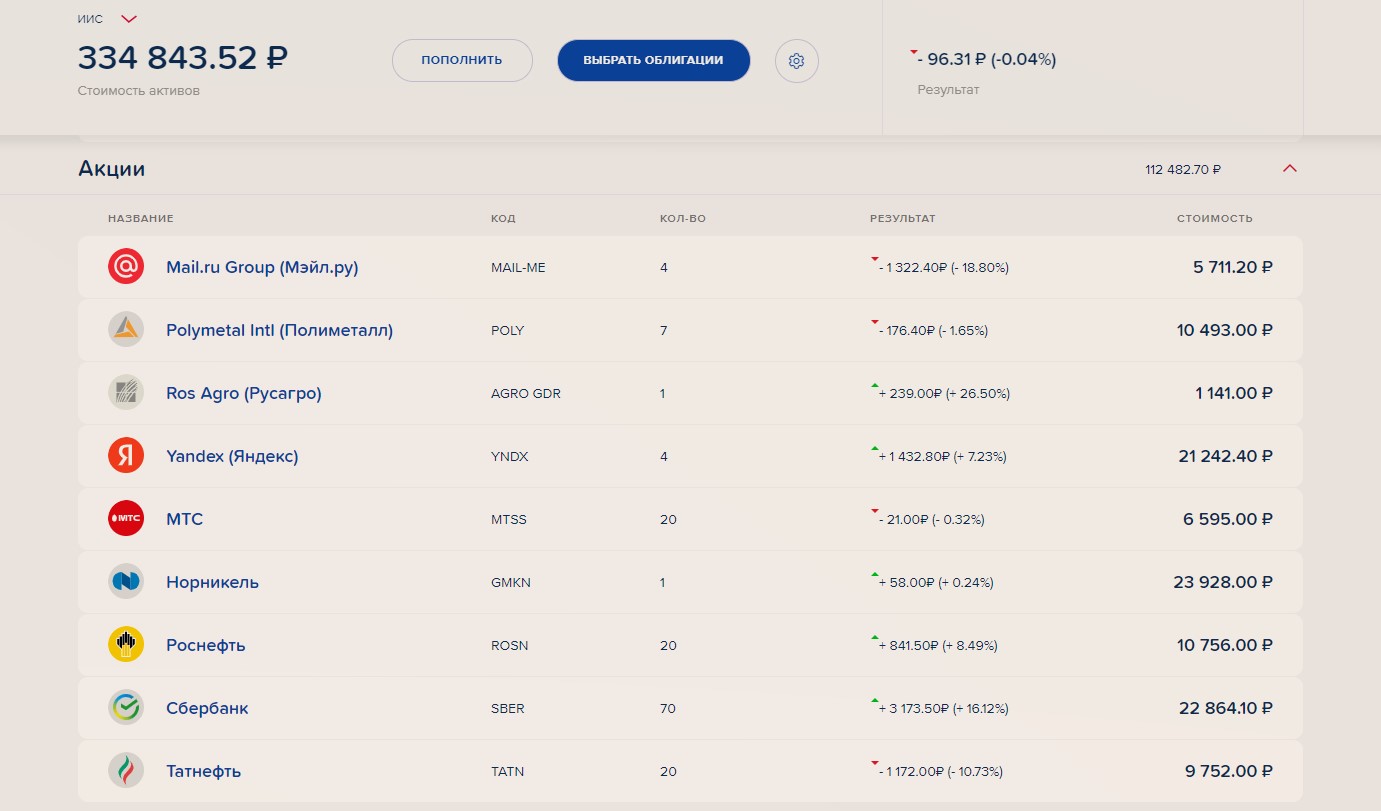The height and width of the screenshot is (811, 1381).
Task: Click the Polymetal logo icon
Action: (x=126, y=330)
